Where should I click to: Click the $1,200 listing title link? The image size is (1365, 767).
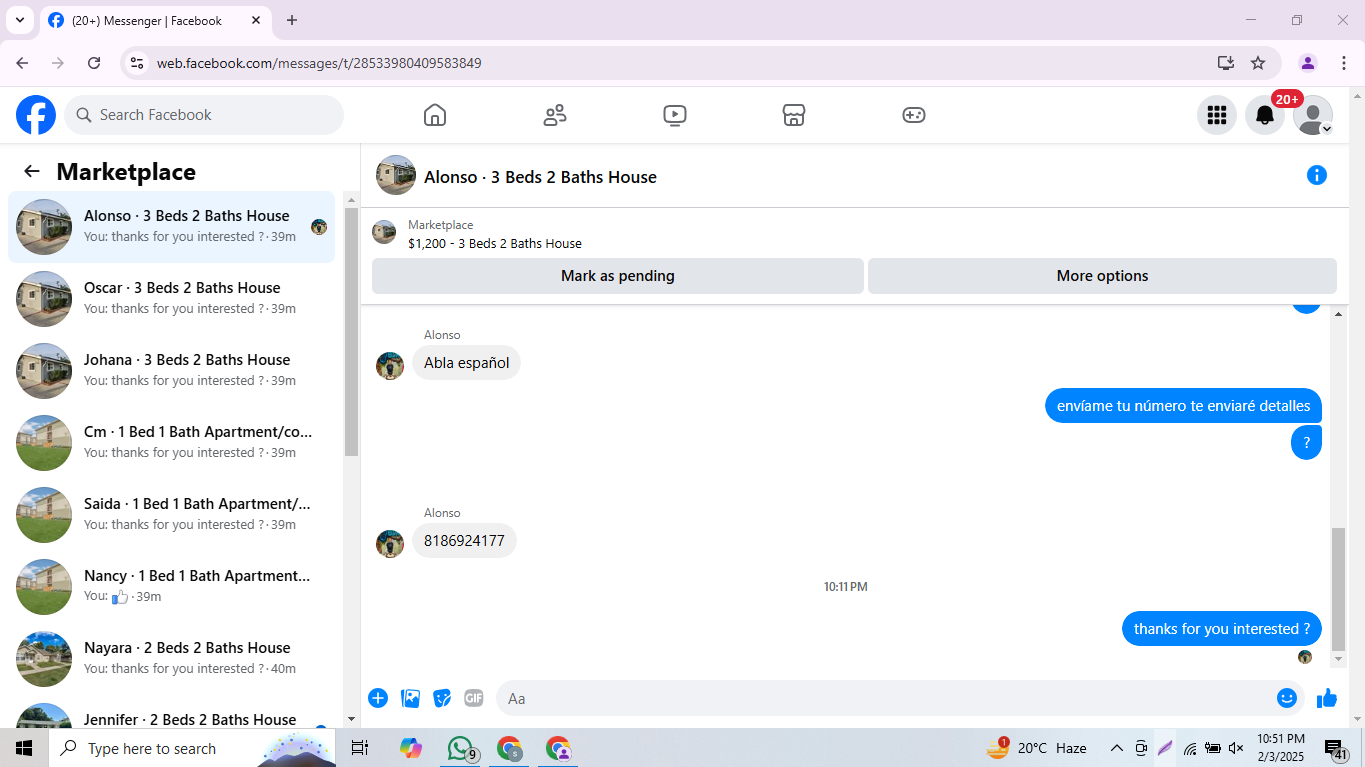point(495,243)
